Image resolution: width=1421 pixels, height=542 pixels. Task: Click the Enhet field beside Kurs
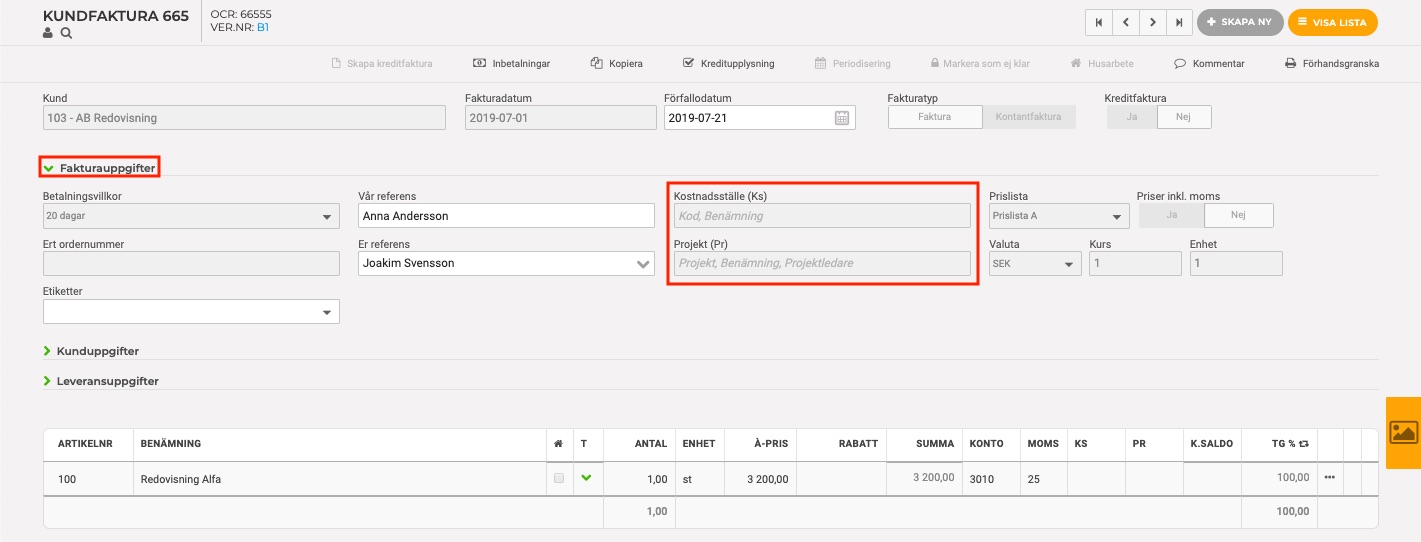click(1236, 263)
